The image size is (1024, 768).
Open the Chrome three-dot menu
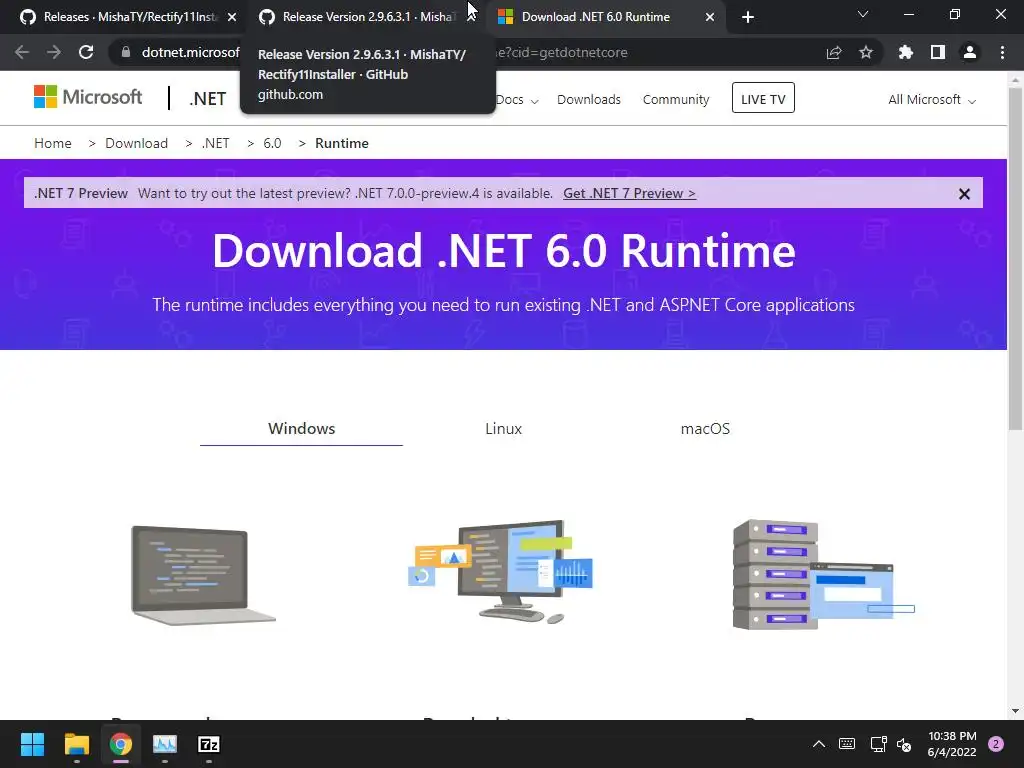coord(1002,52)
